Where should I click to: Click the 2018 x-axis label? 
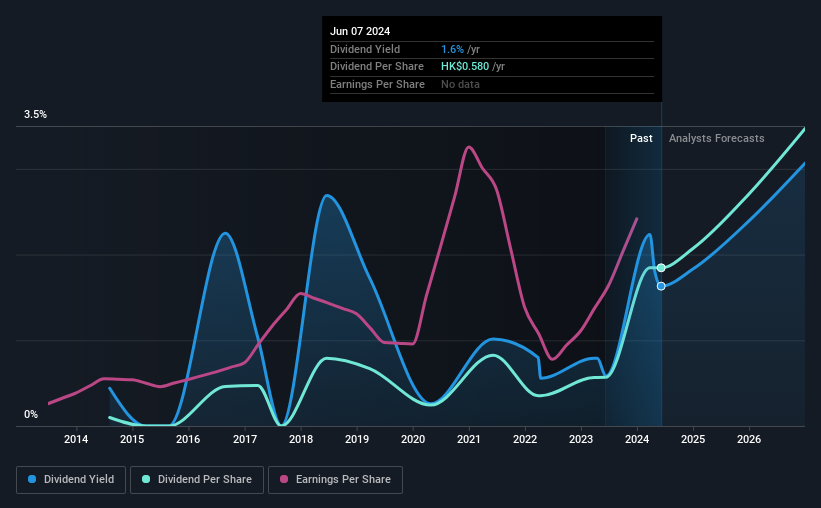pos(301,439)
